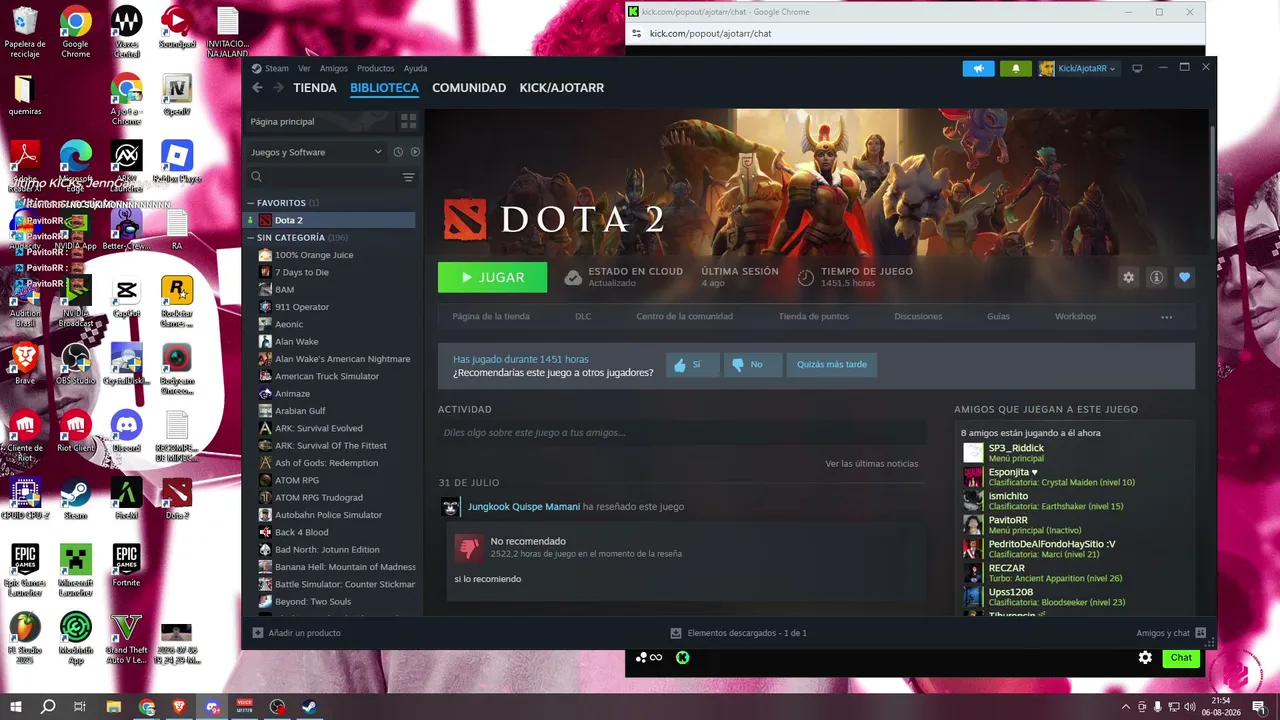Show Dota 2 game info icon
The width and height of the screenshot is (1280, 720).
(1156, 277)
